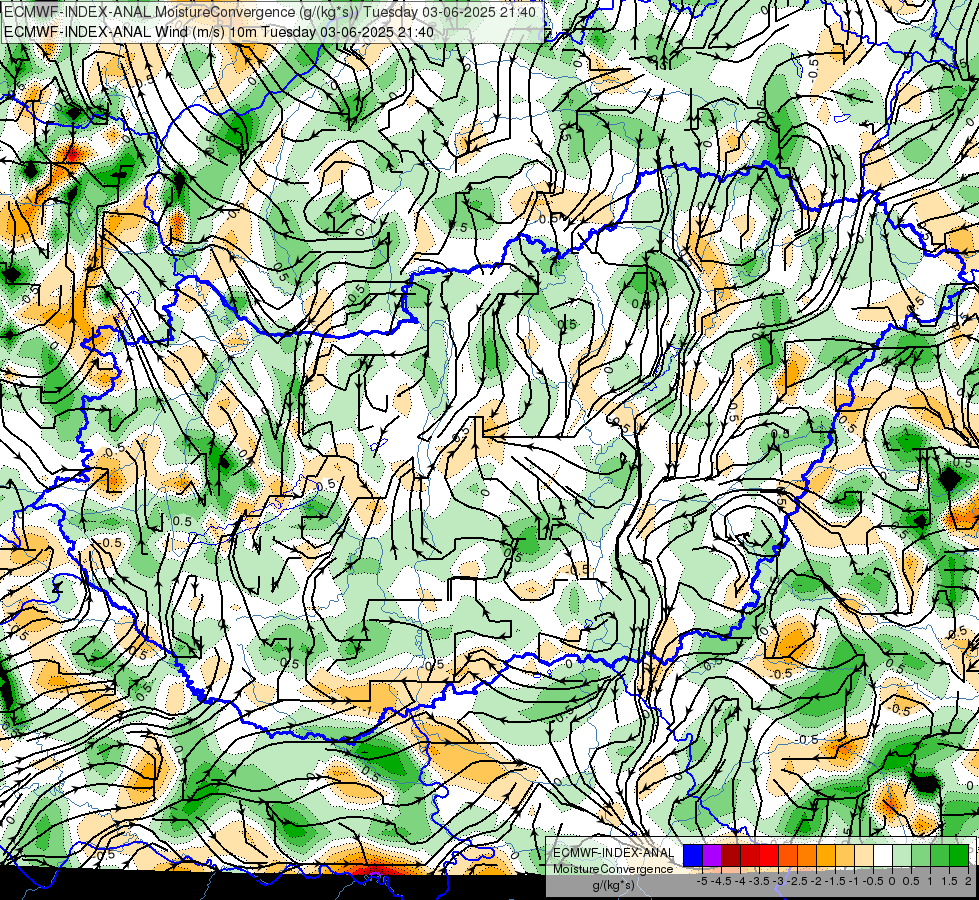
Task: Click the legend tick value -3
Action: click(778, 881)
